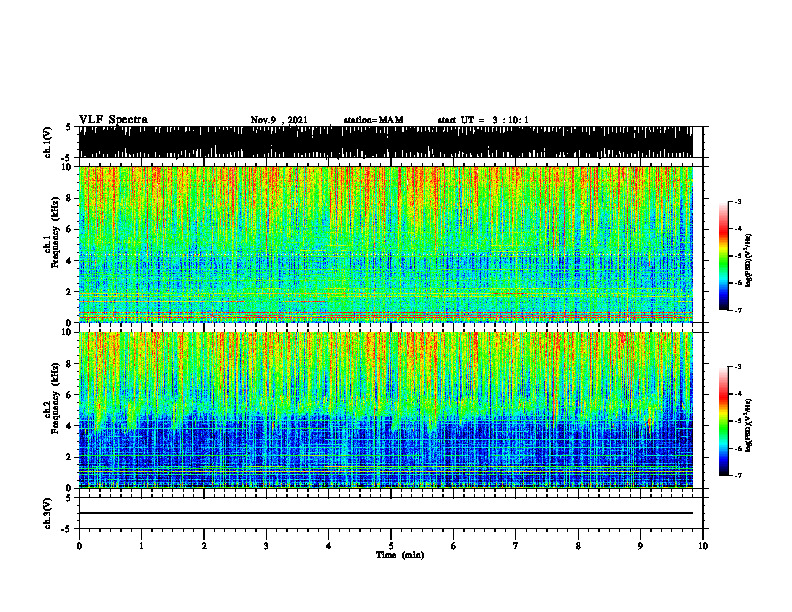Click time axis tick label "2"

pyautogui.click(x=204, y=546)
